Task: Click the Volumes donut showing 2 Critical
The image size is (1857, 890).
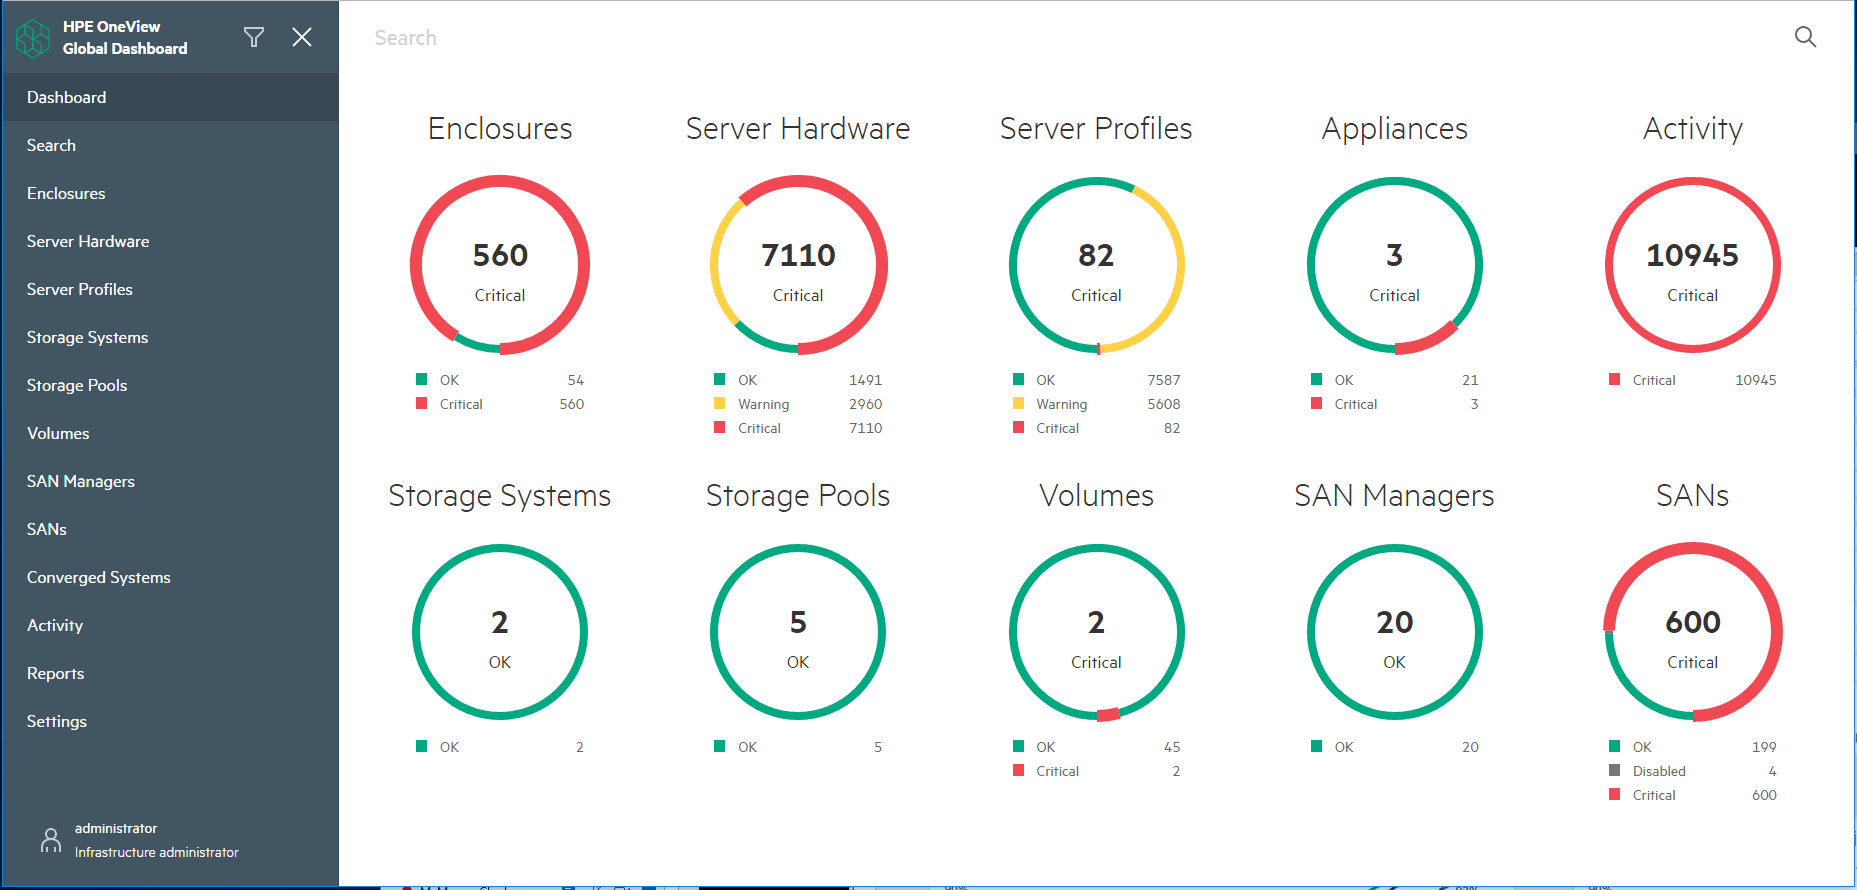Action: [x=1096, y=632]
